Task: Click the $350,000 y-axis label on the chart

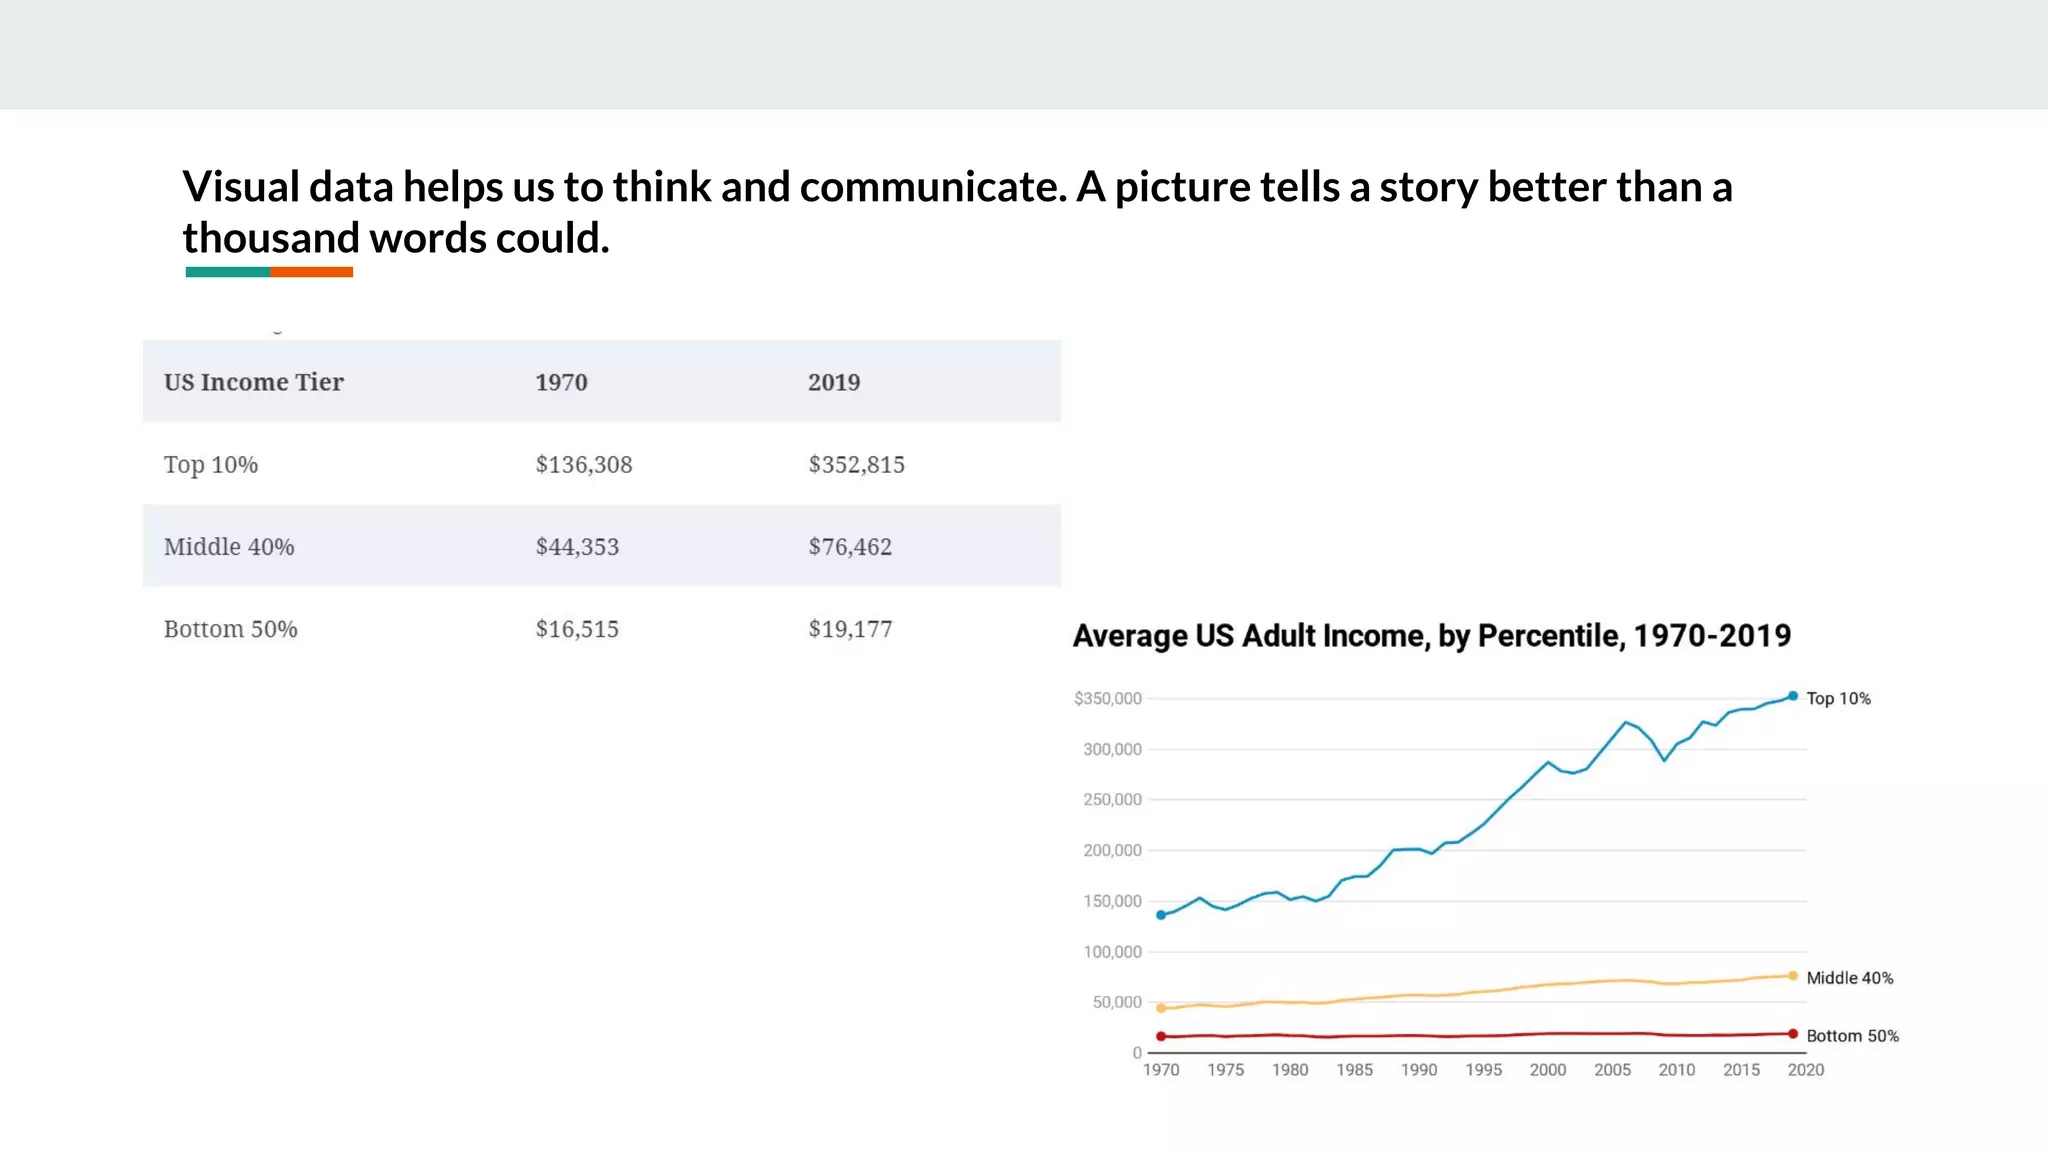Action: coord(1108,698)
